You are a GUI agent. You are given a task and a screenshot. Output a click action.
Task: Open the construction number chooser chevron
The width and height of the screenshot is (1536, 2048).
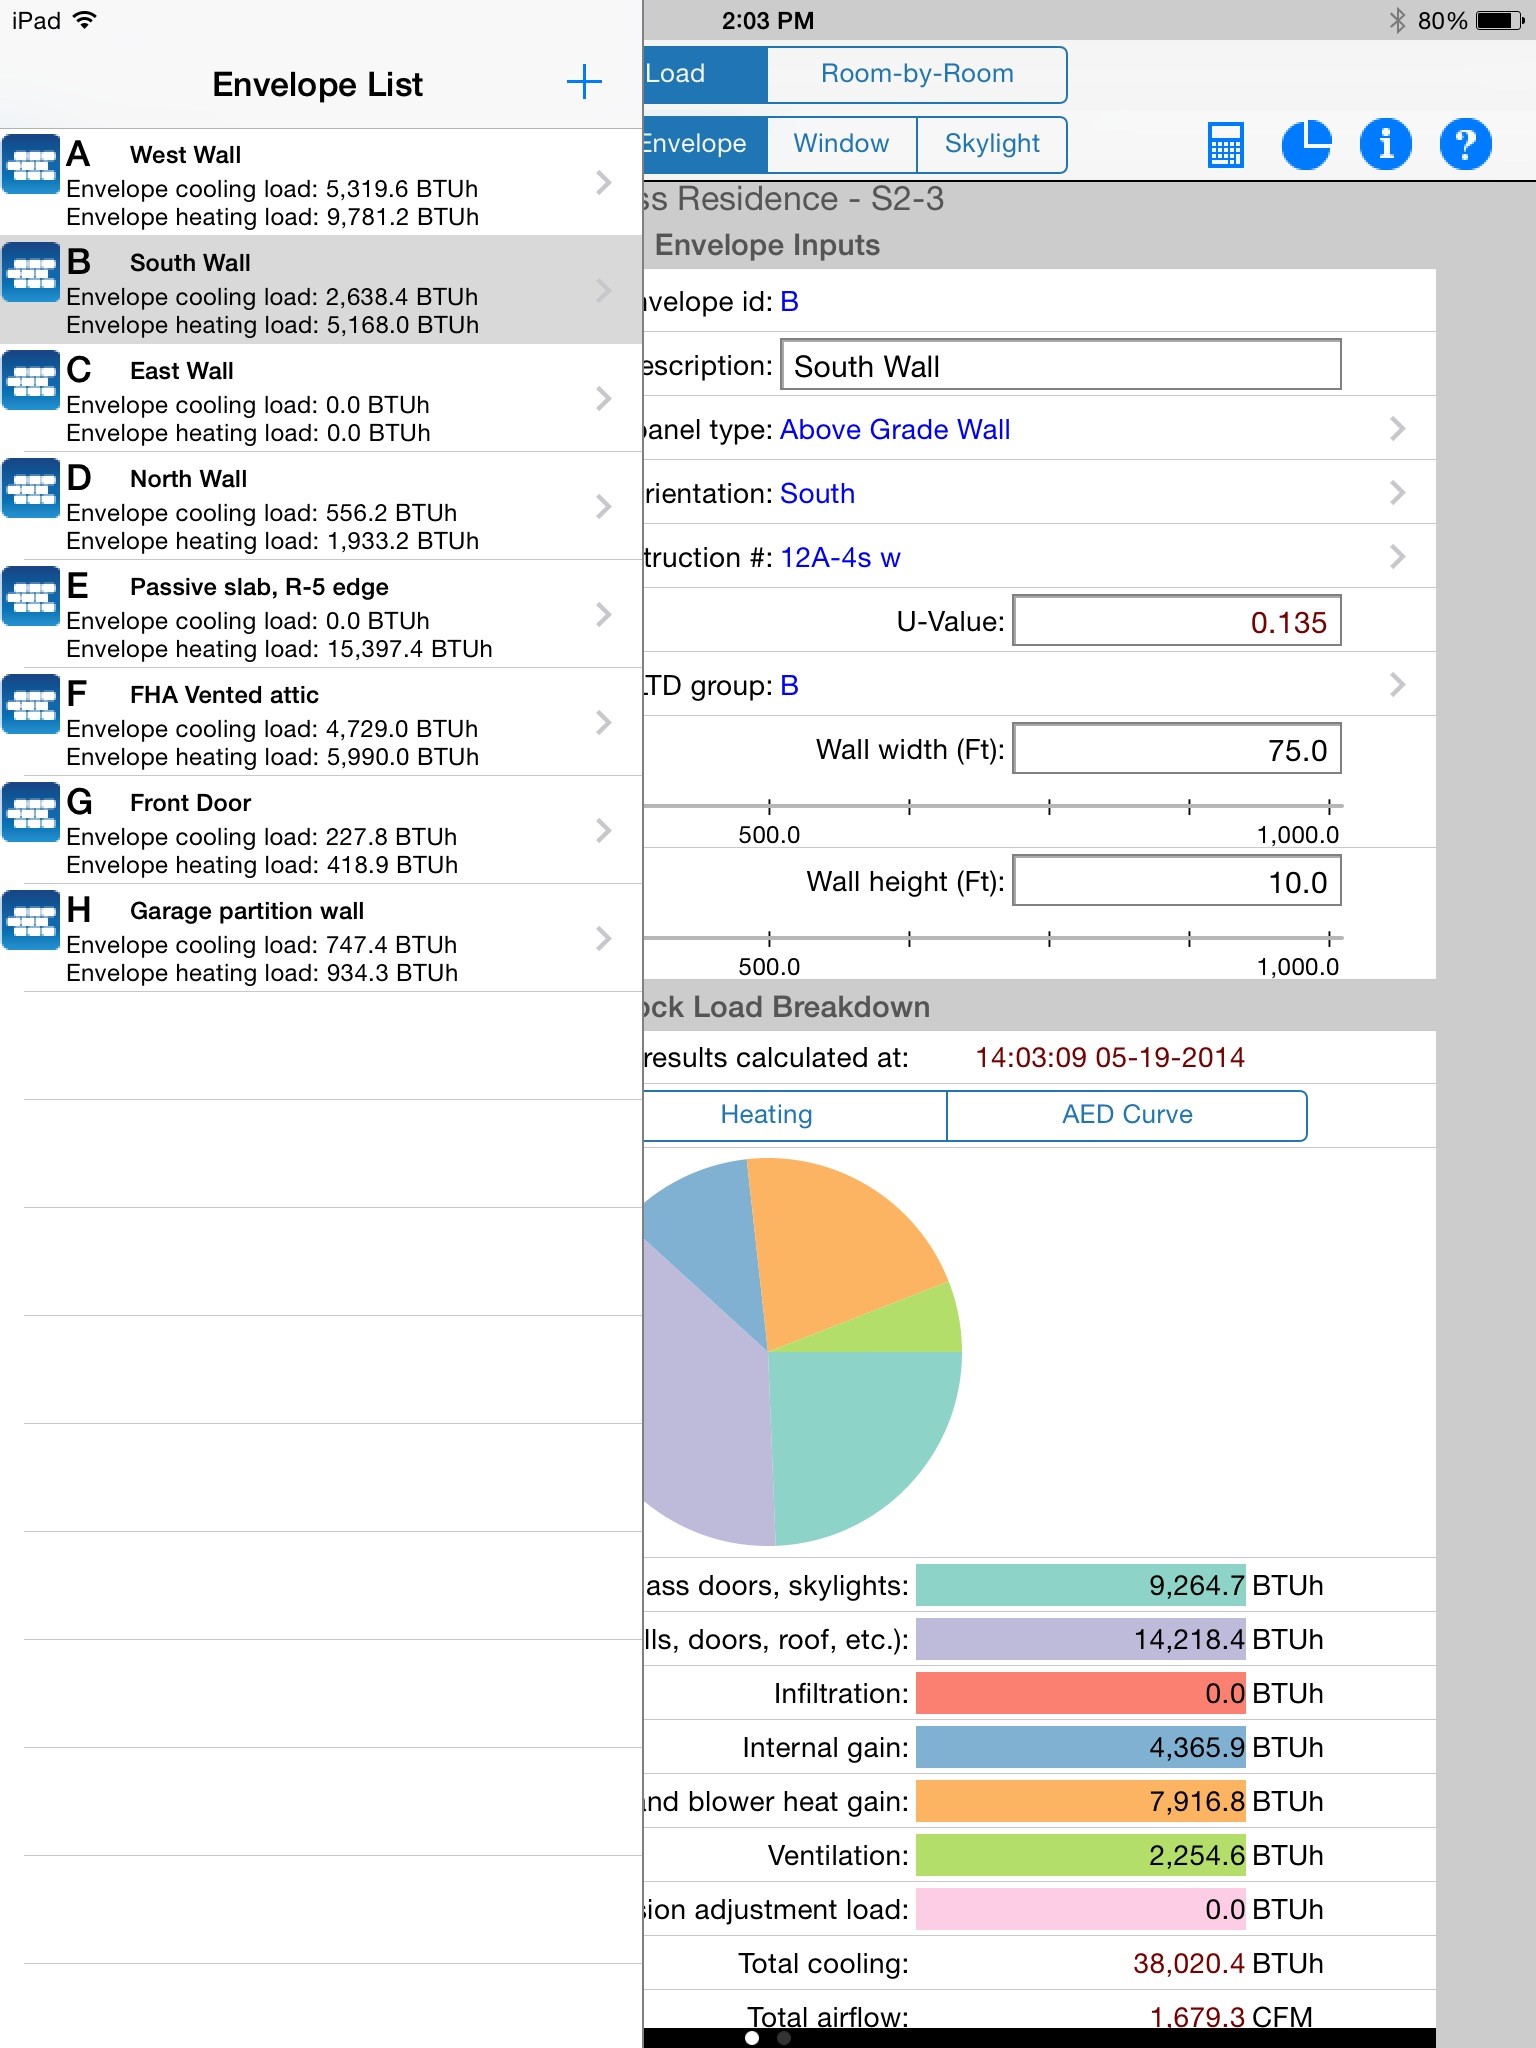(x=1398, y=557)
